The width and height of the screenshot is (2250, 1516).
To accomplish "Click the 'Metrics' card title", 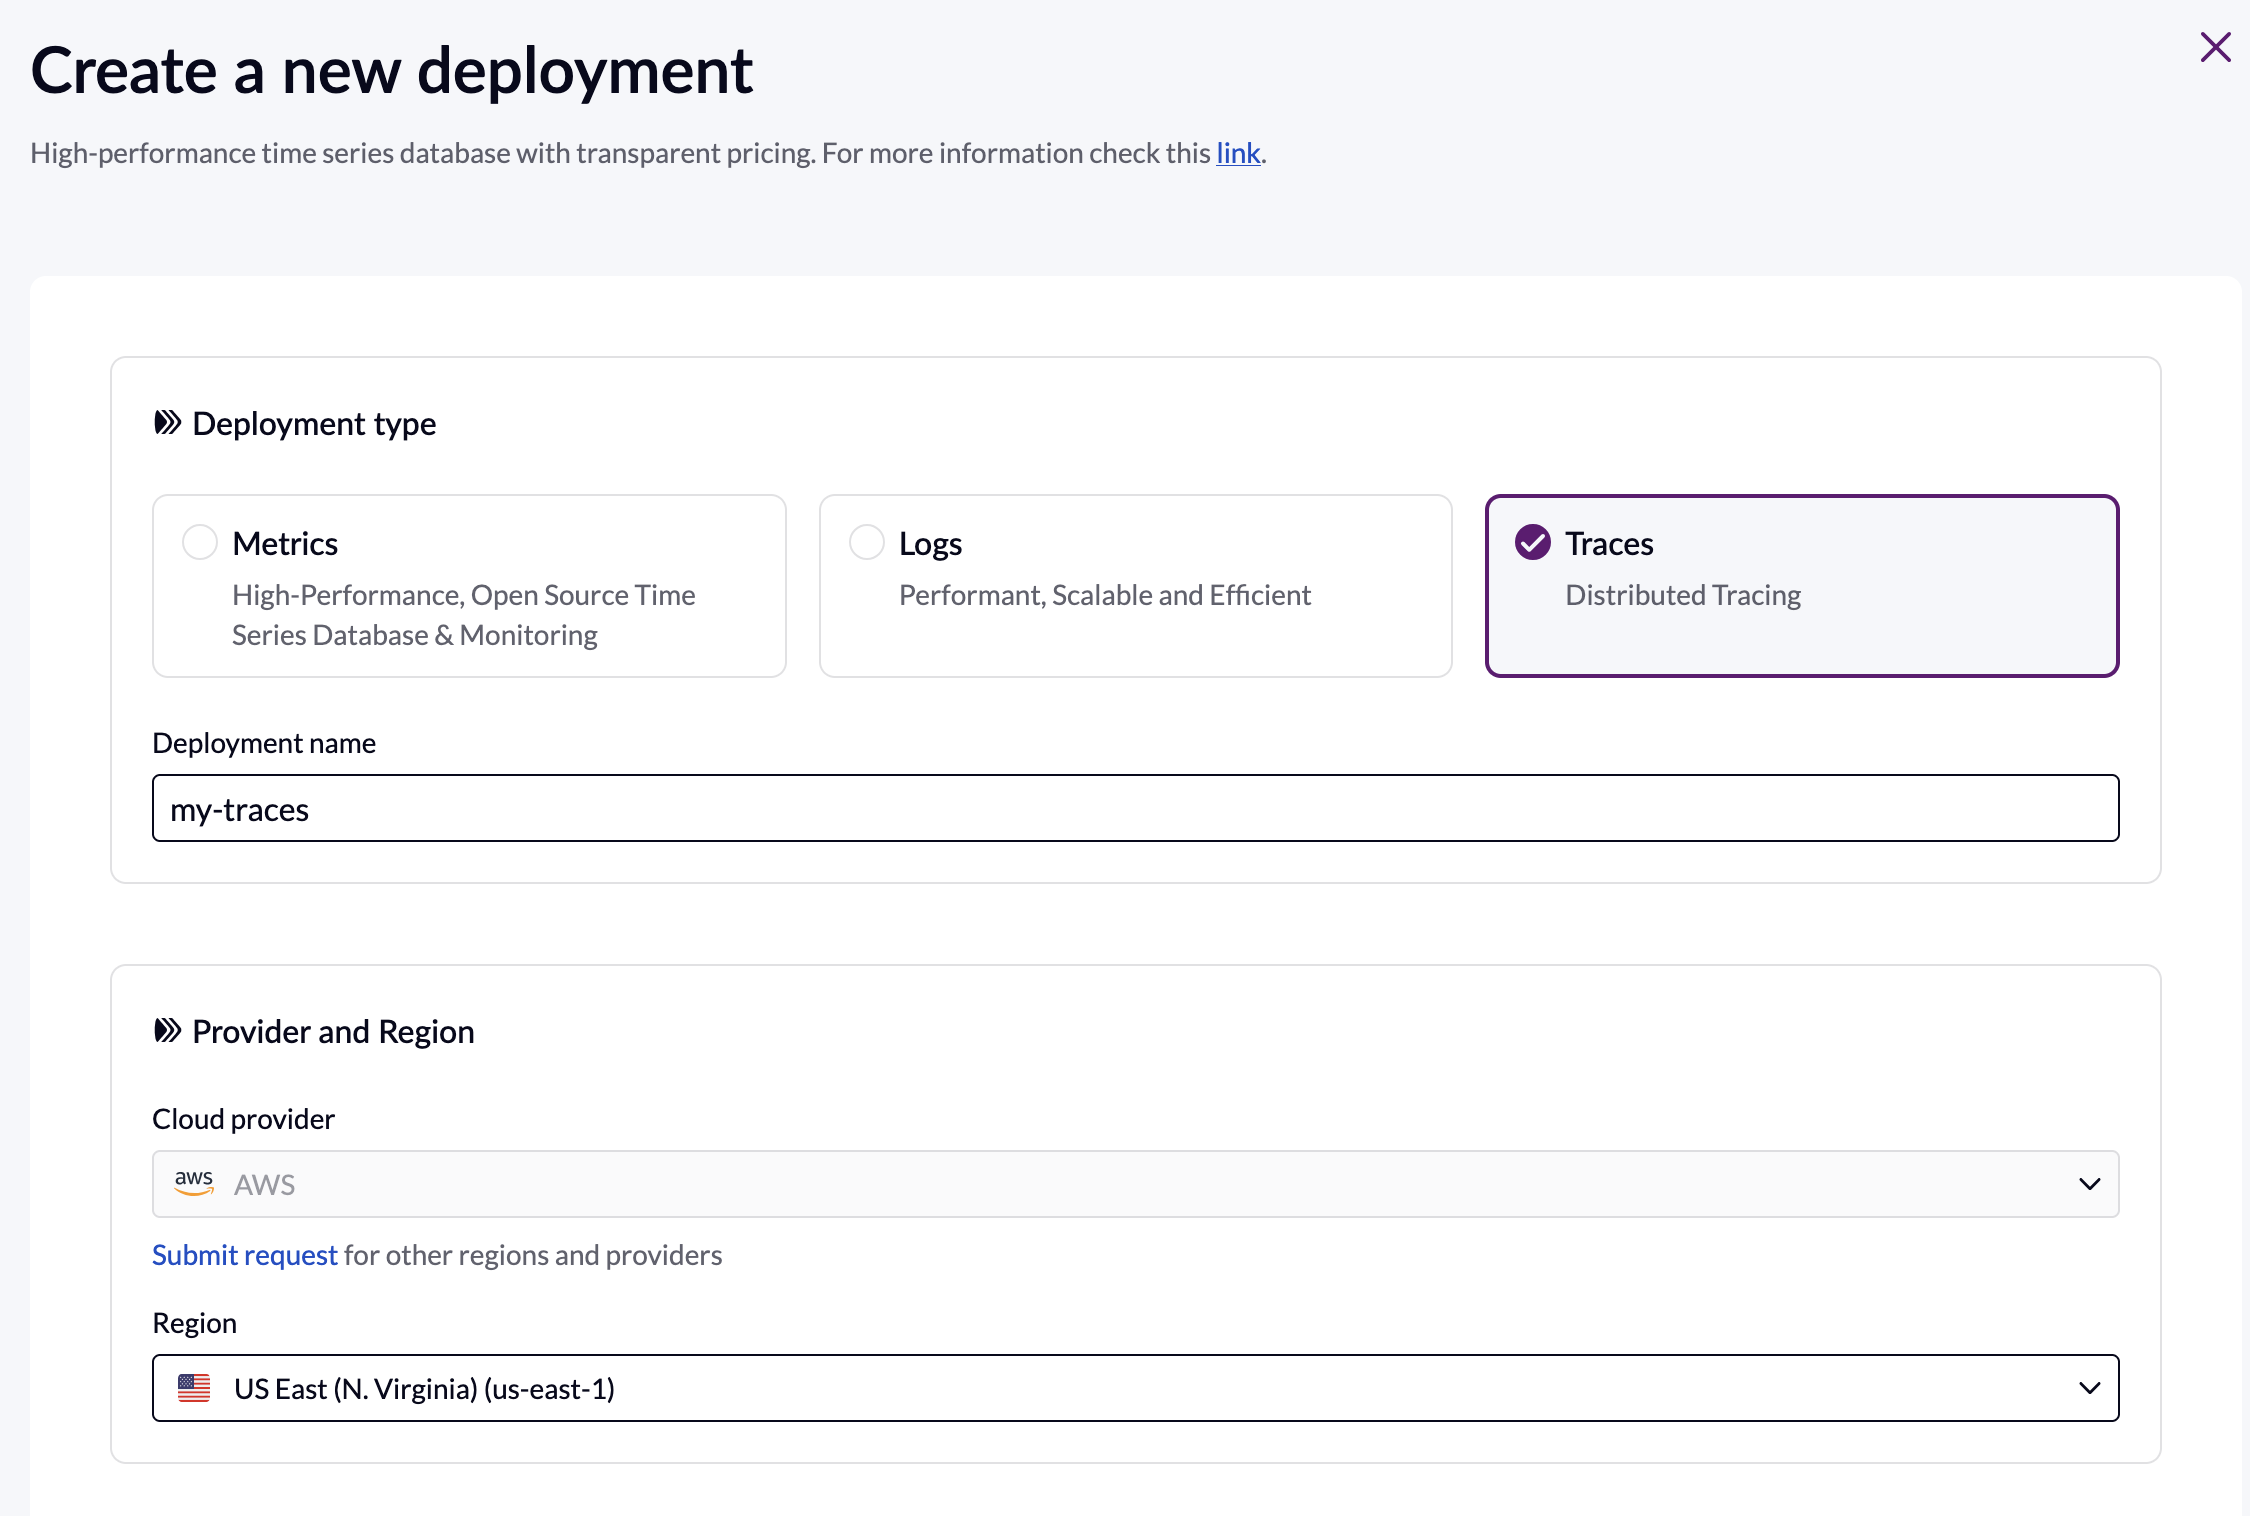I will (285, 543).
